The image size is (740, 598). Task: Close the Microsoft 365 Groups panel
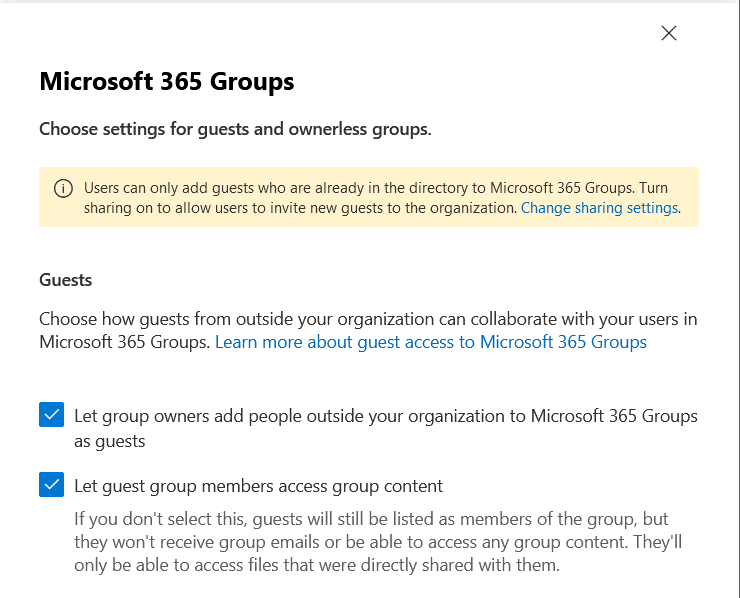point(669,33)
